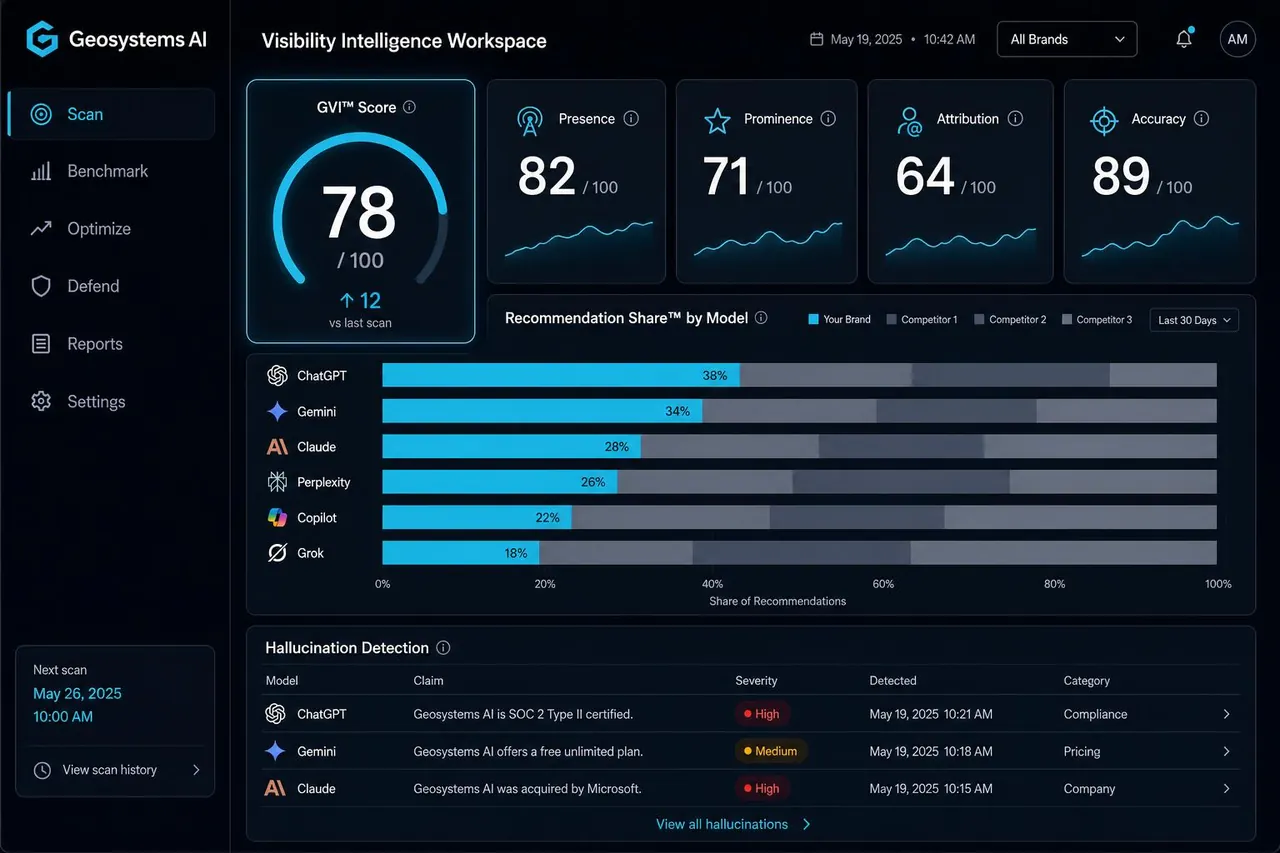Click the Detected column header

point(893,680)
